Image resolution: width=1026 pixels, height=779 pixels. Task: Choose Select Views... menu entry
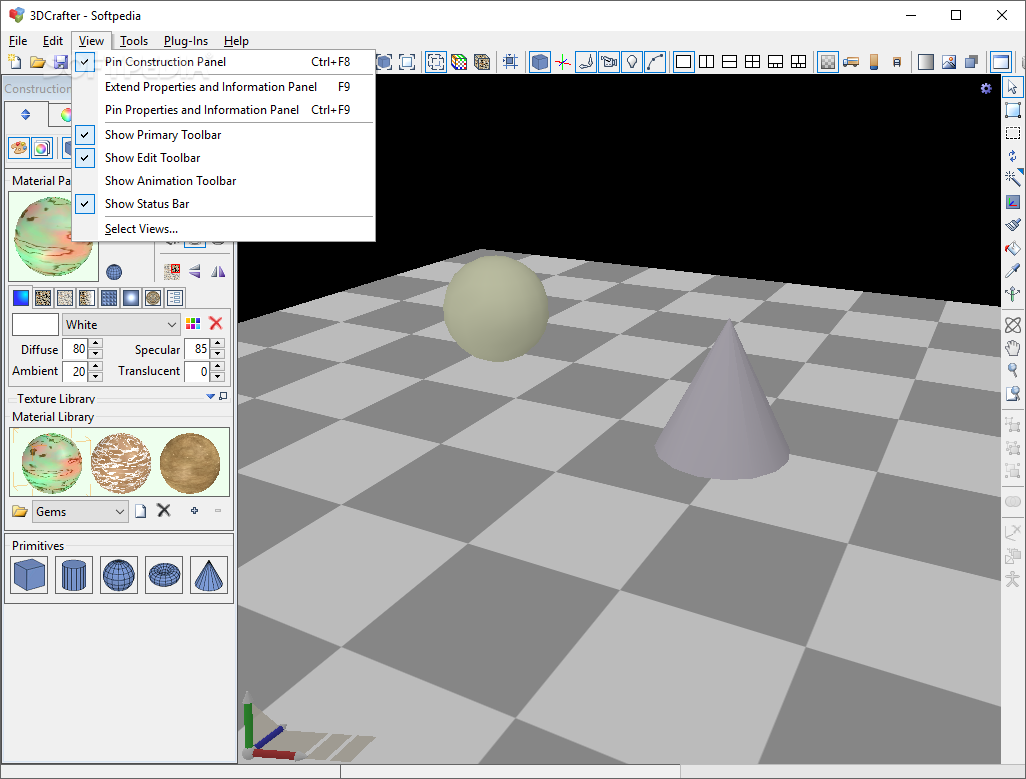tap(223, 229)
